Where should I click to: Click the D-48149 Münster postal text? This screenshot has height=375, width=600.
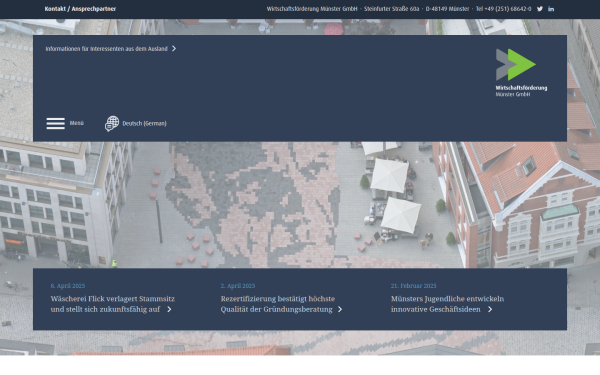[x=447, y=9]
